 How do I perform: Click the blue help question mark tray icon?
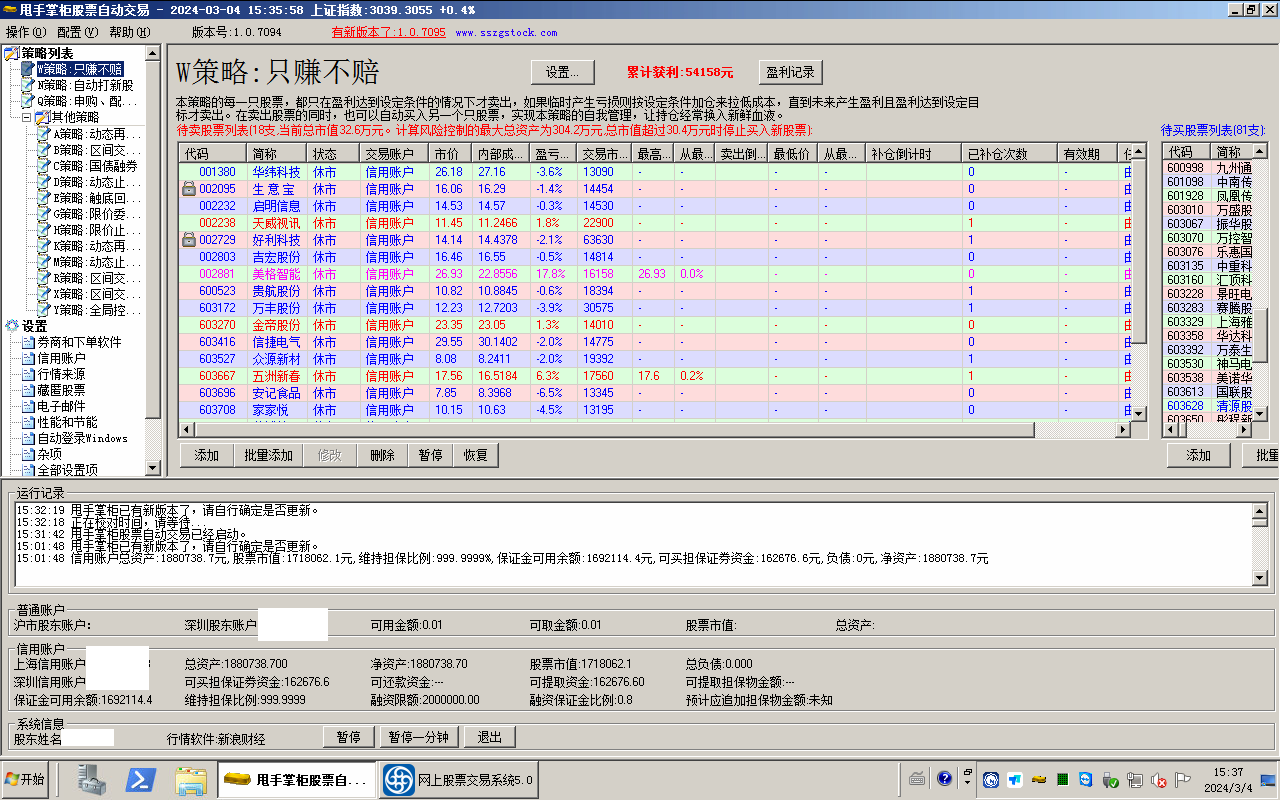tap(944, 779)
